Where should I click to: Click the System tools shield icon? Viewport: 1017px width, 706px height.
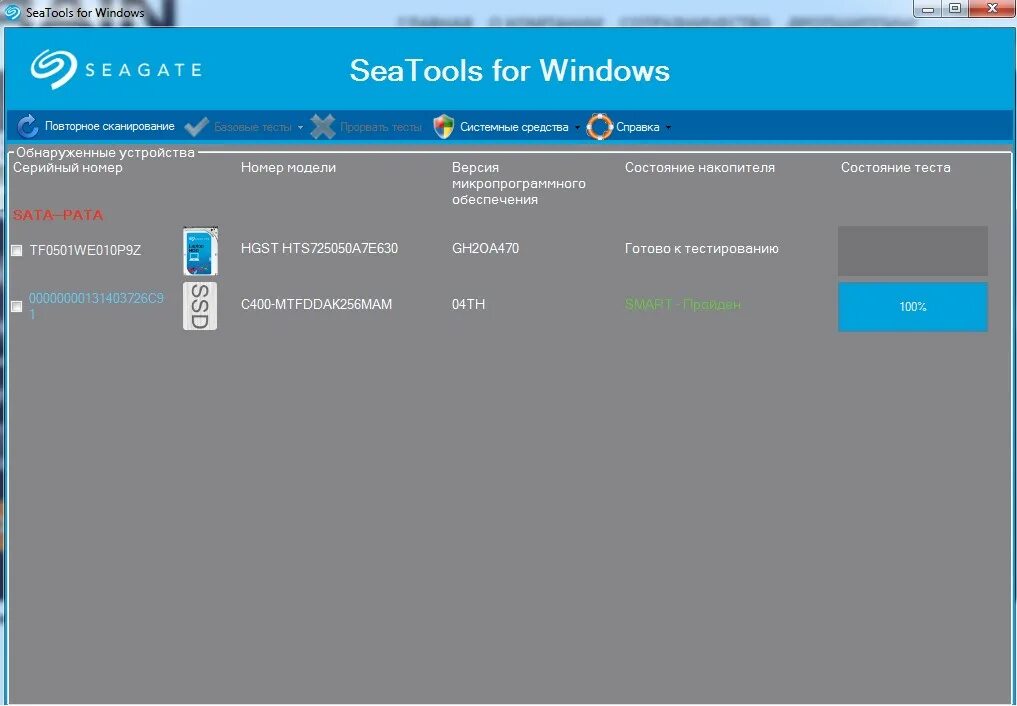(x=444, y=126)
